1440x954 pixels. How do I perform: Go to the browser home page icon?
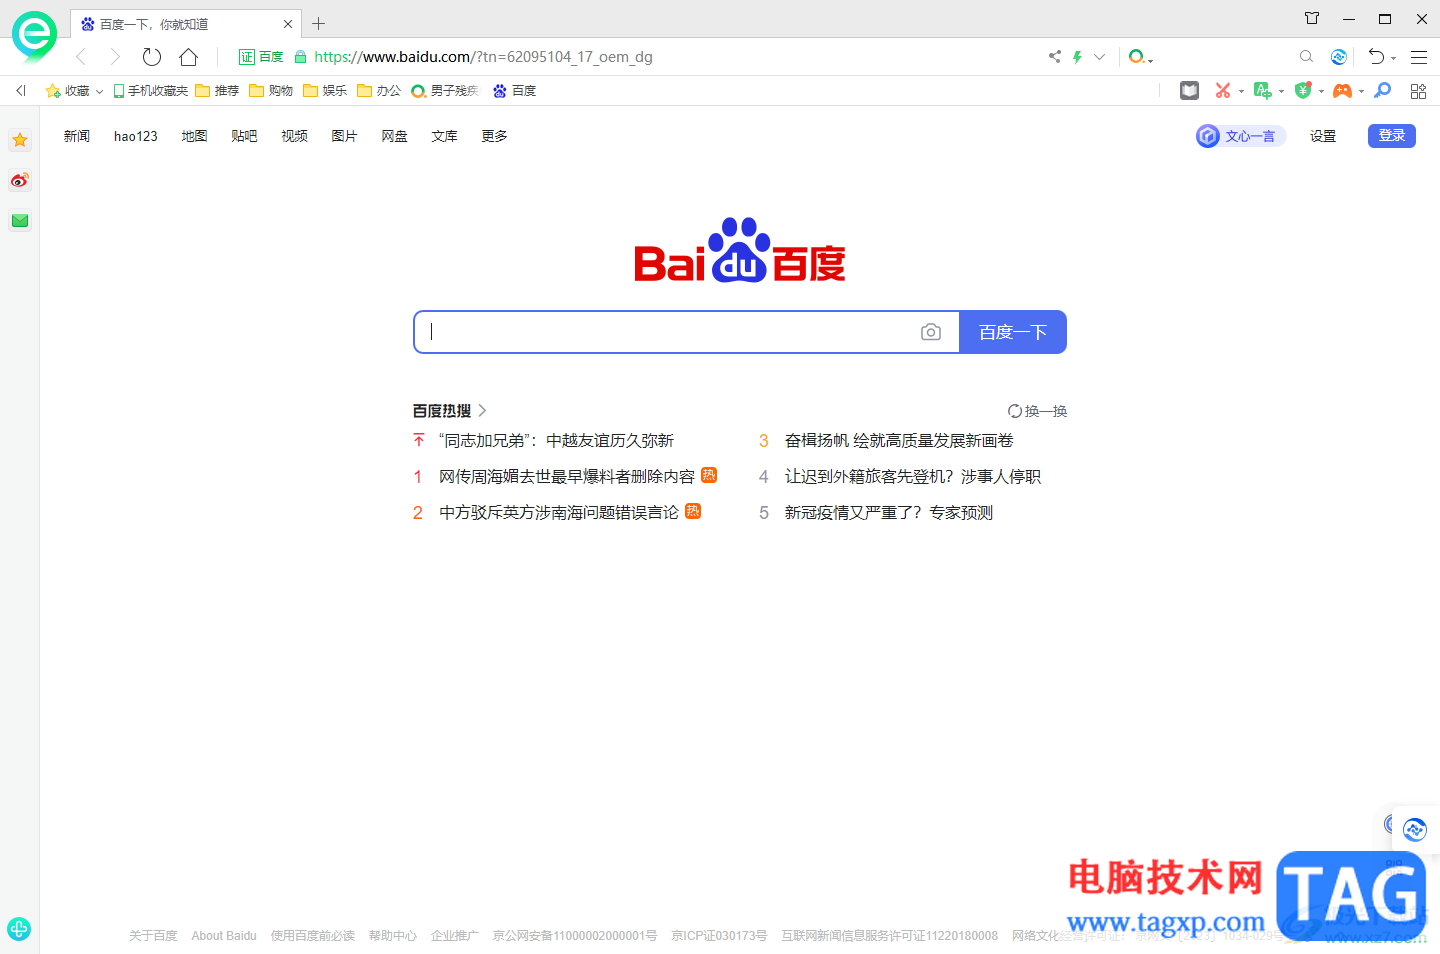(x=188, y=57)
